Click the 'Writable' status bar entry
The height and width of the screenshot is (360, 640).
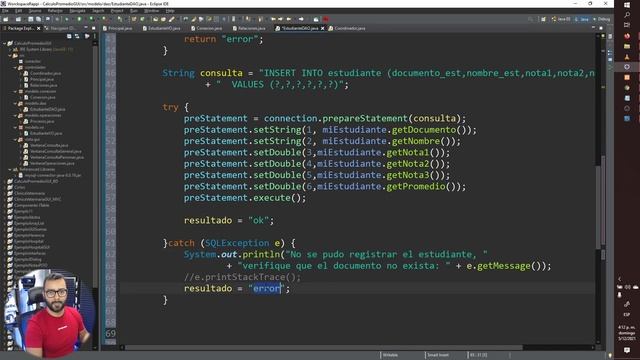coord(390,355)
